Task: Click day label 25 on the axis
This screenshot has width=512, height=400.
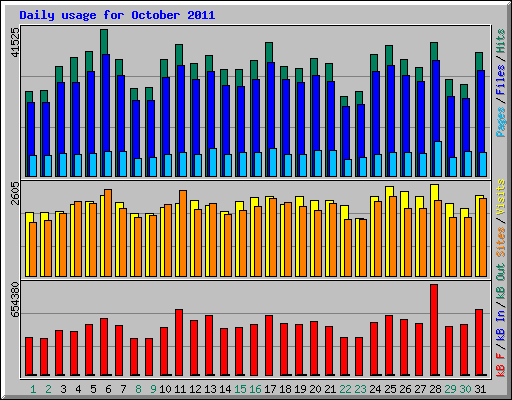Action: 390,389
